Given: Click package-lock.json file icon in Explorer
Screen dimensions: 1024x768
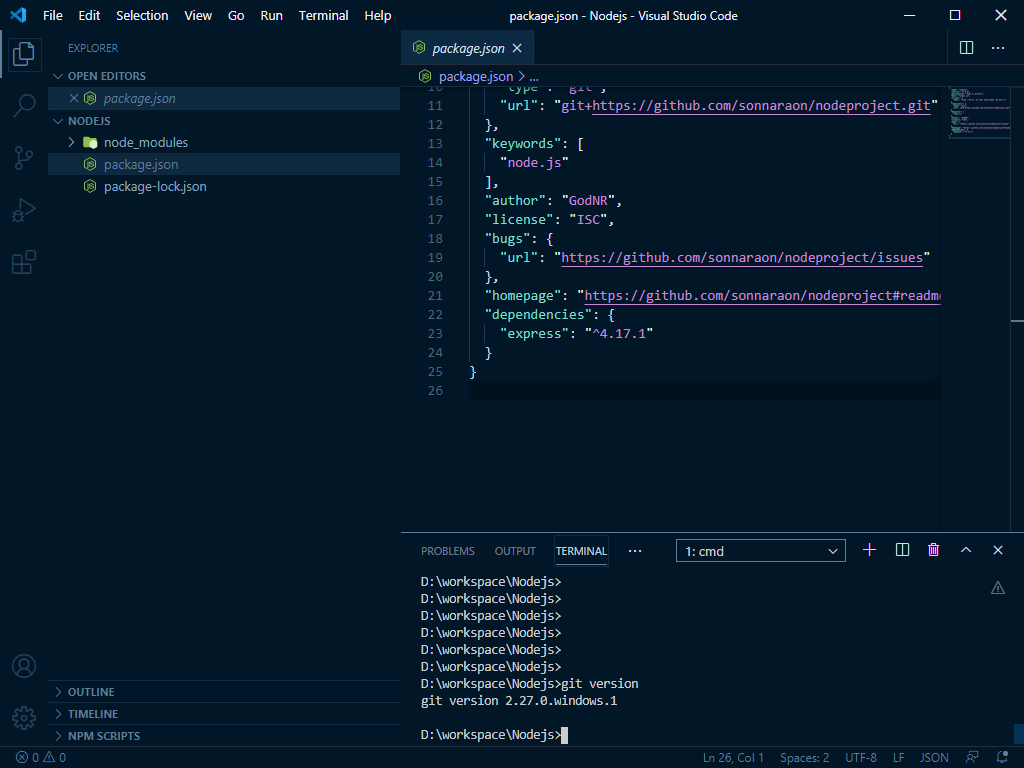Looking at the screenshot, I should click(x=90, y=187).
